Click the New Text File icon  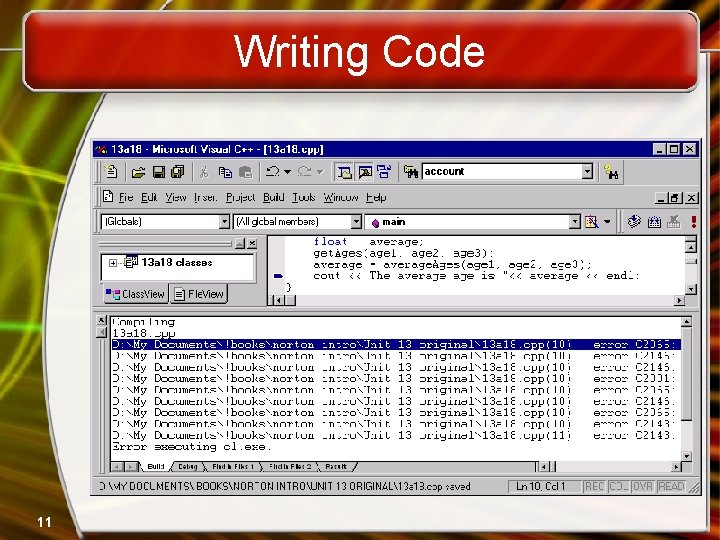point(111,172)
